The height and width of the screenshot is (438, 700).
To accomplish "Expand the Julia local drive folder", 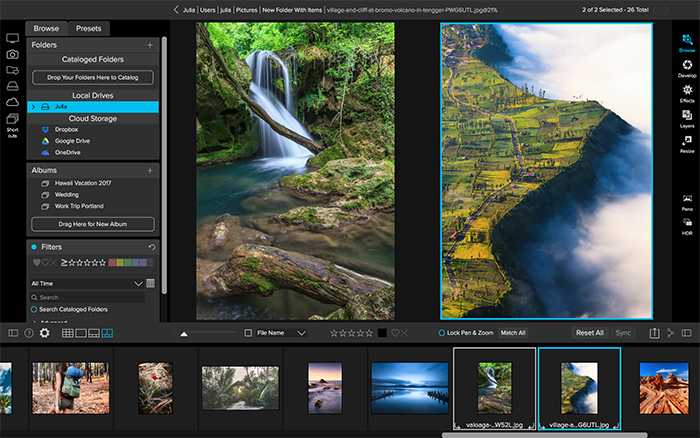I will point(33,106).
